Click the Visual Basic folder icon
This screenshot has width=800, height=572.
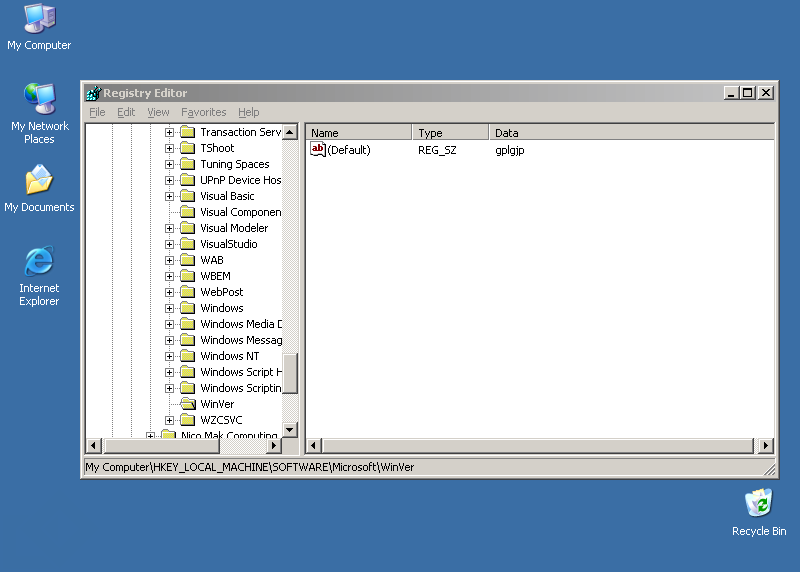tap(188, 196)
